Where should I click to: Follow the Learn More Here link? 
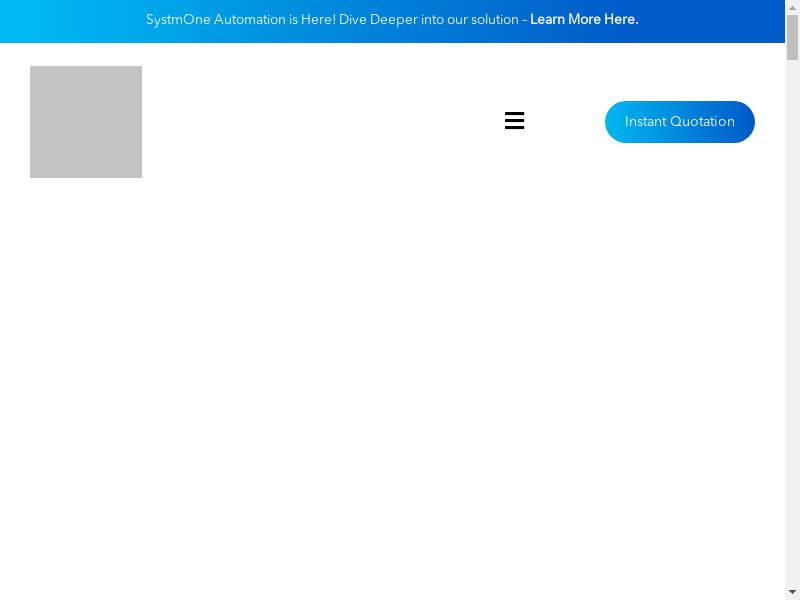click(584, 20)
